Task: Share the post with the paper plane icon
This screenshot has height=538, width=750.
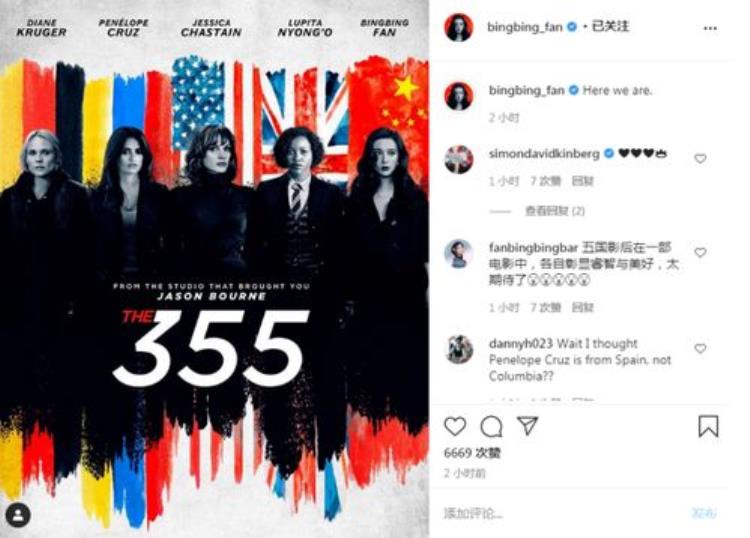Action: pyautogui.click(x=528, y=425)
